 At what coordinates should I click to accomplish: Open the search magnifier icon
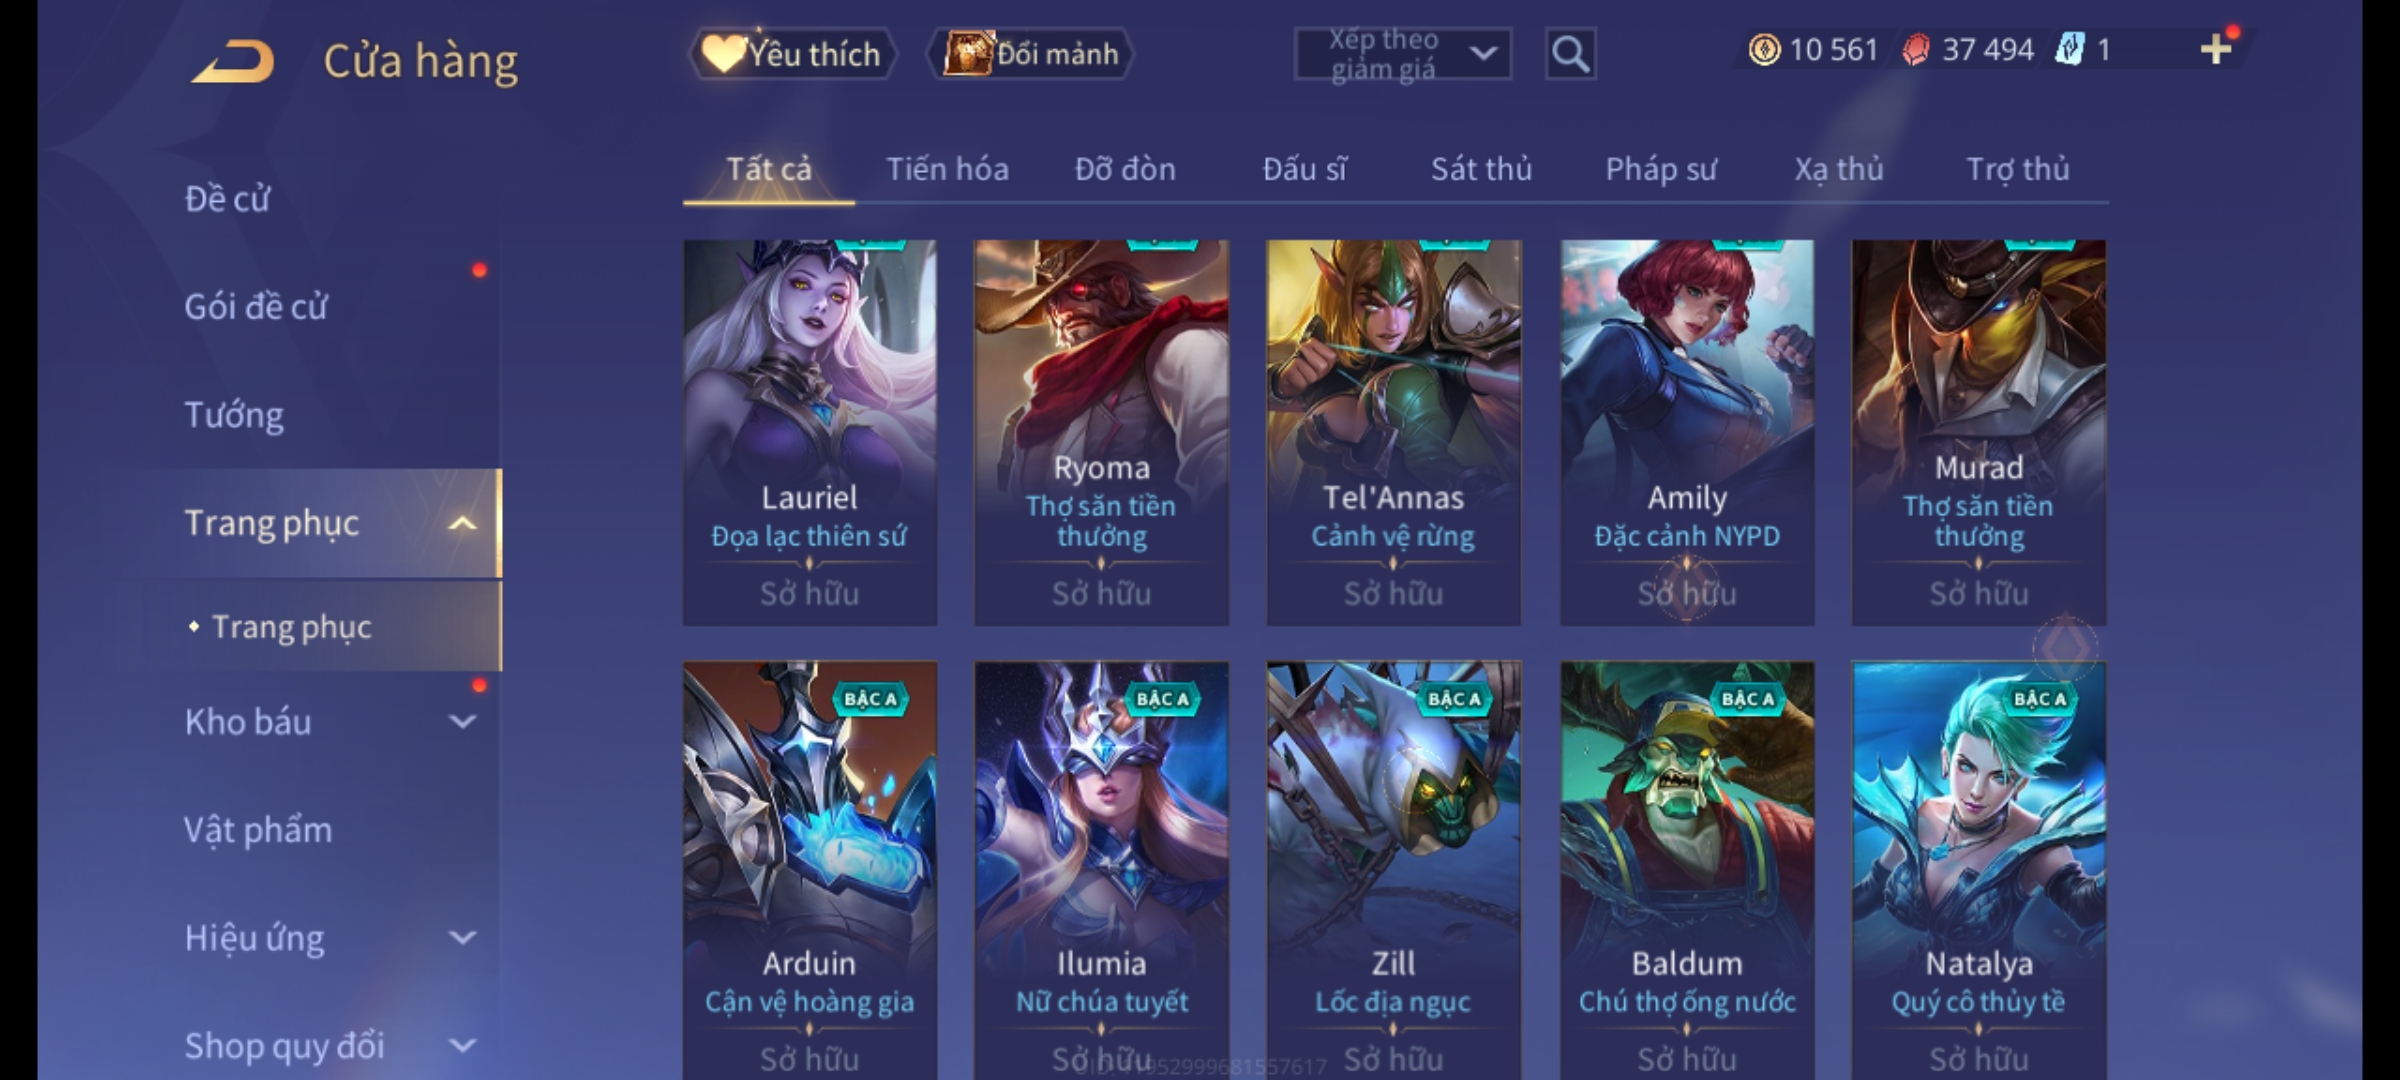pos(1570,54)
